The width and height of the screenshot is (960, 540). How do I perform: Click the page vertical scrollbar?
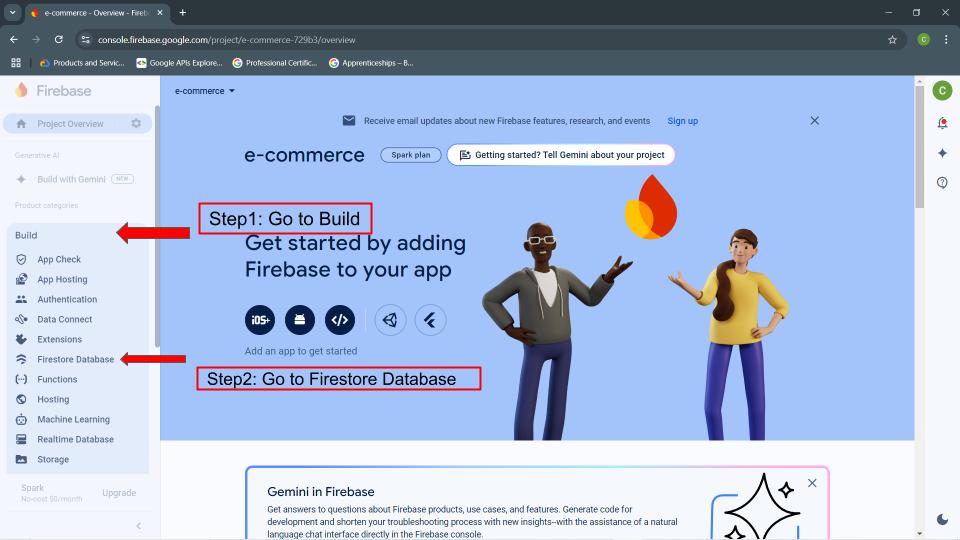point(919,146)
